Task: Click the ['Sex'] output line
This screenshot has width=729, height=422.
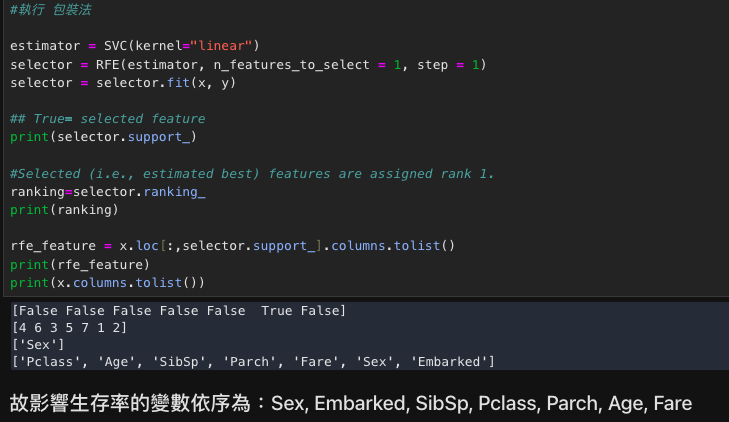Action: (38, 345)
